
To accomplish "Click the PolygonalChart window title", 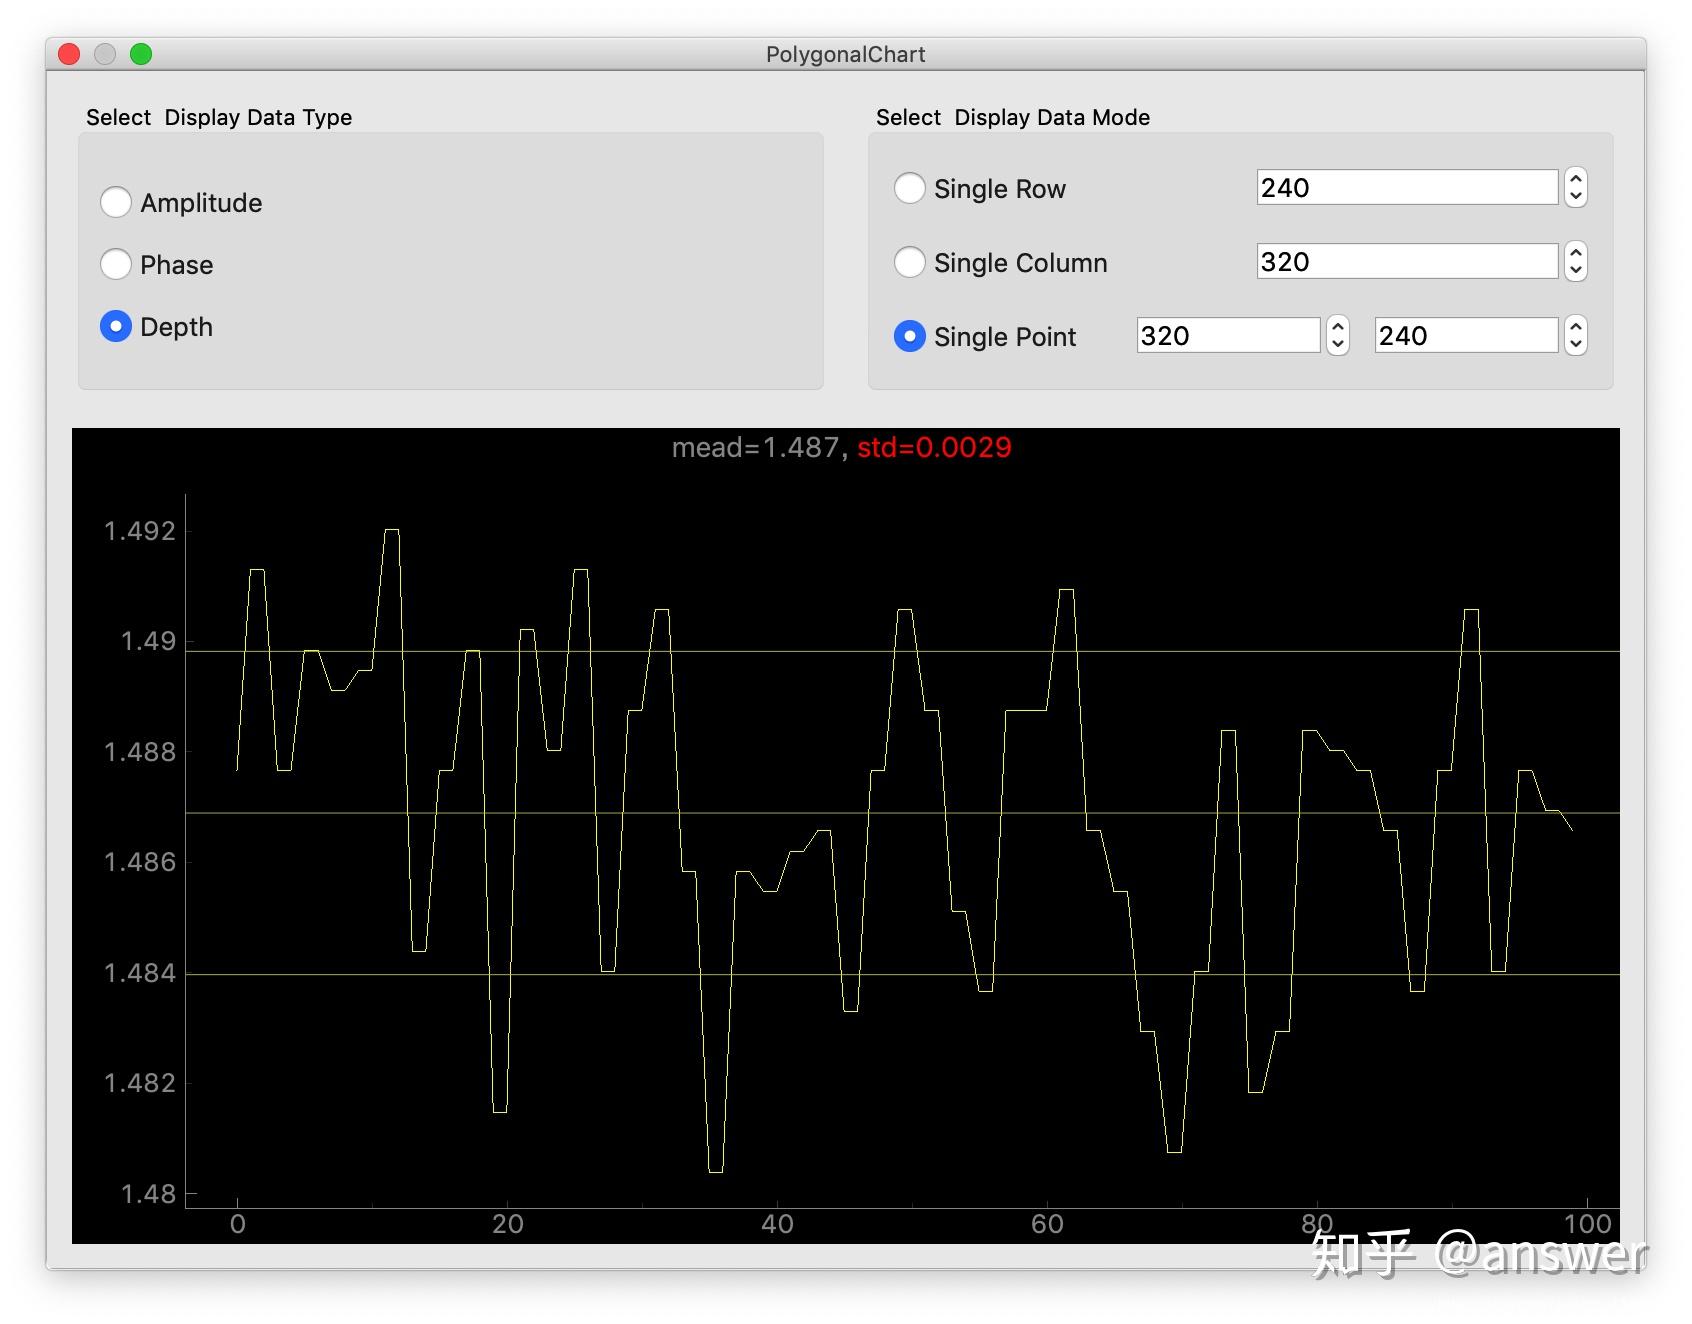I will click(x=846, y=54).
